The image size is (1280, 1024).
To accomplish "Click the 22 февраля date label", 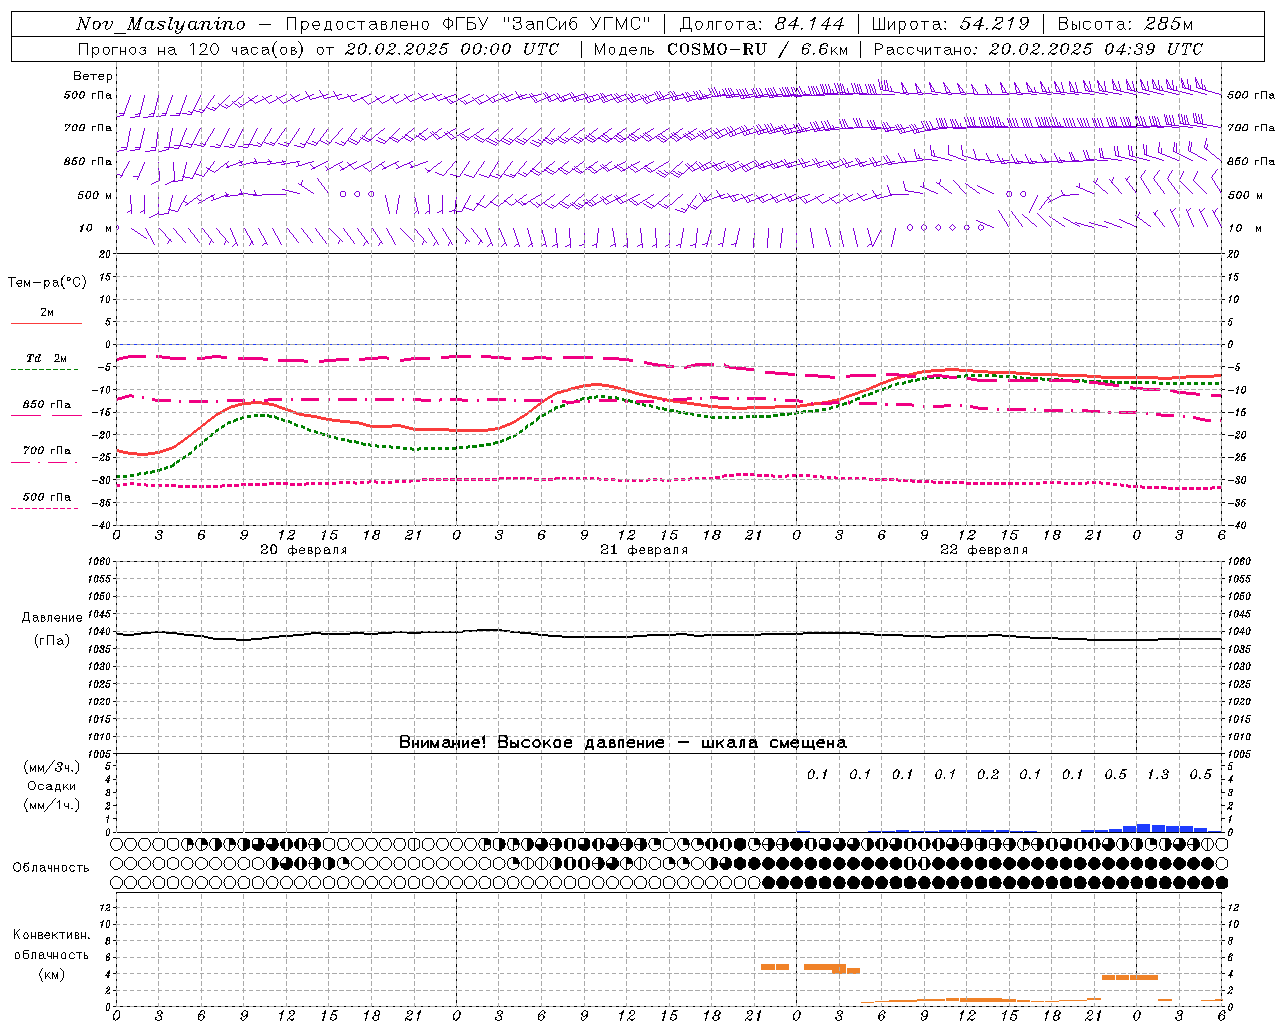I will click(x=984, y=550).
